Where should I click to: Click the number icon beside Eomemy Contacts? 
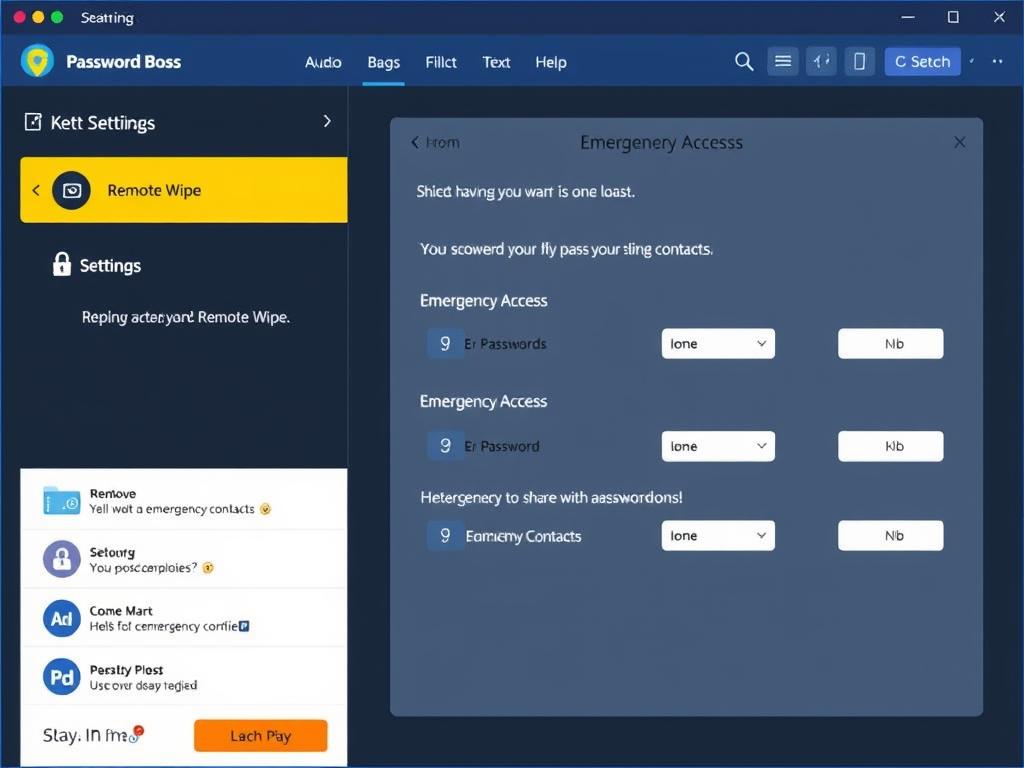tap(445, 536)
